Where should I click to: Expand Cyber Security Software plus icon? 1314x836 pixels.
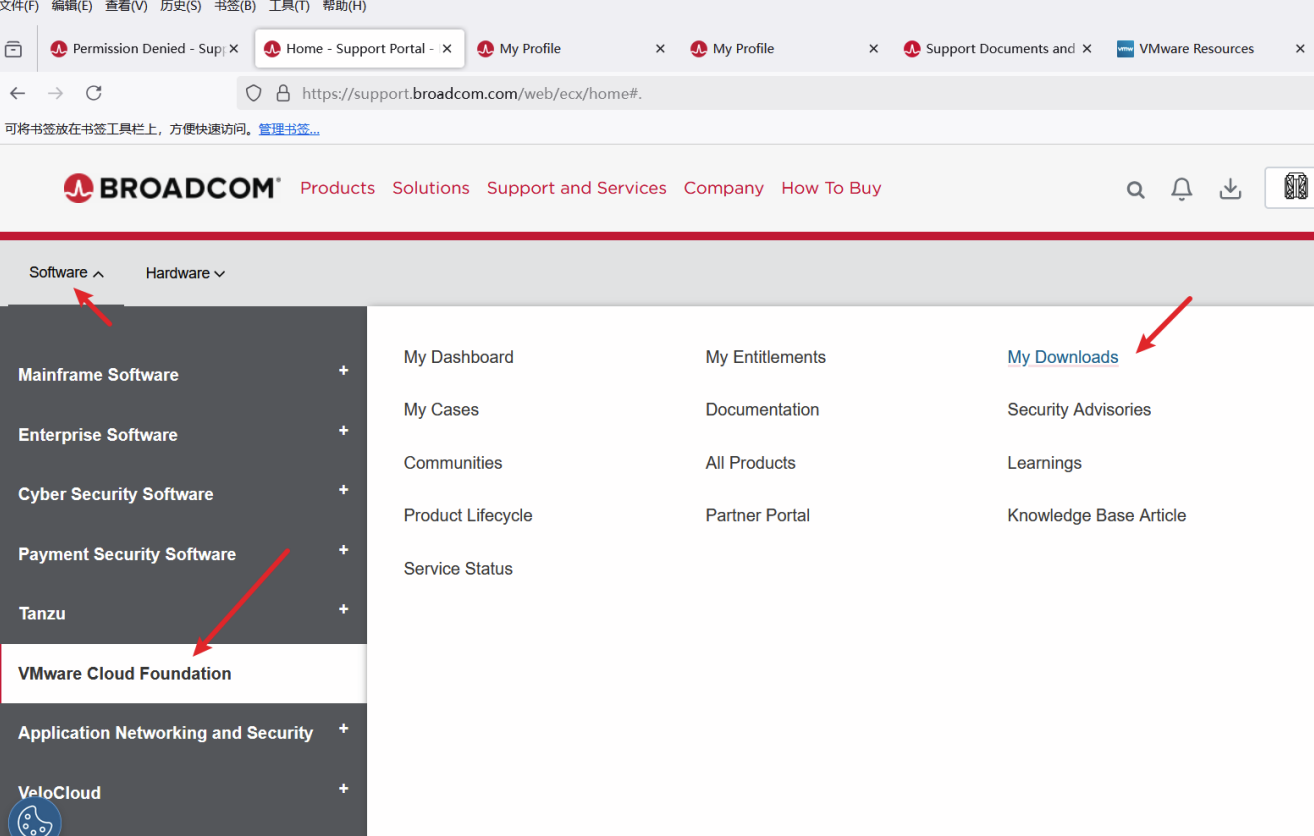click(343, 490)
